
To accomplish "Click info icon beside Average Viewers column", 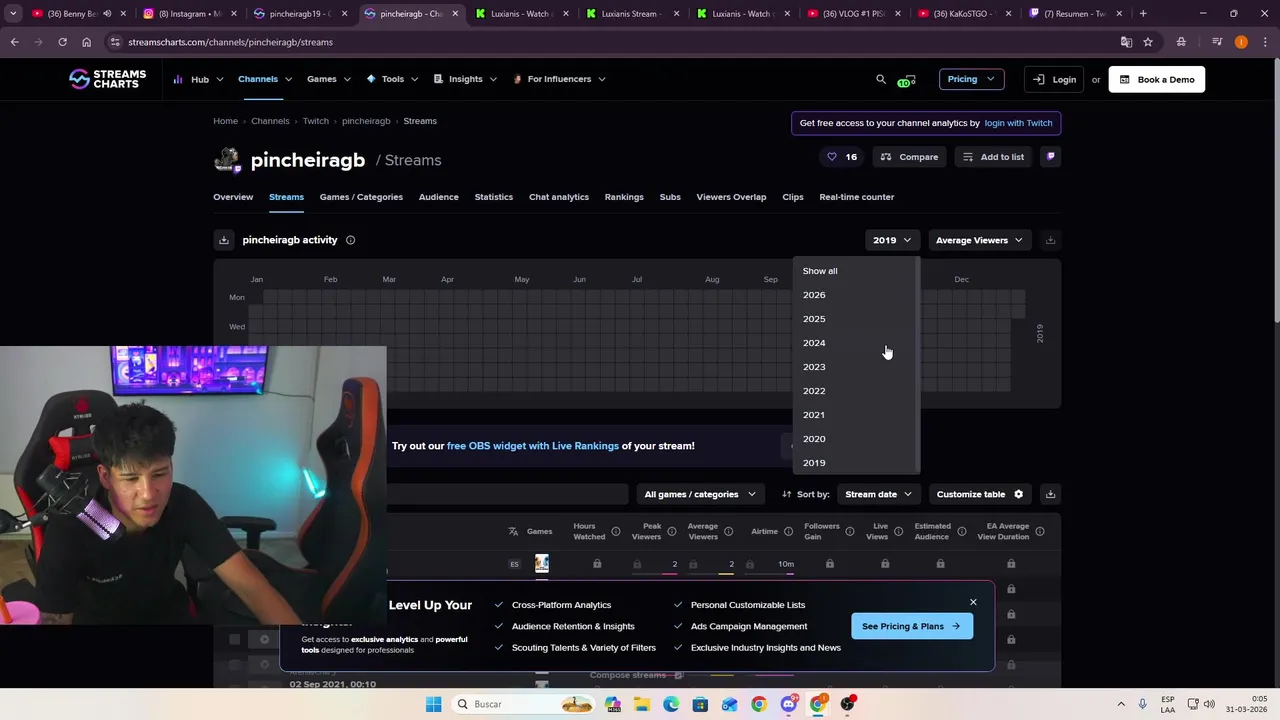I will pyautogui.click(x=728, y=532).
